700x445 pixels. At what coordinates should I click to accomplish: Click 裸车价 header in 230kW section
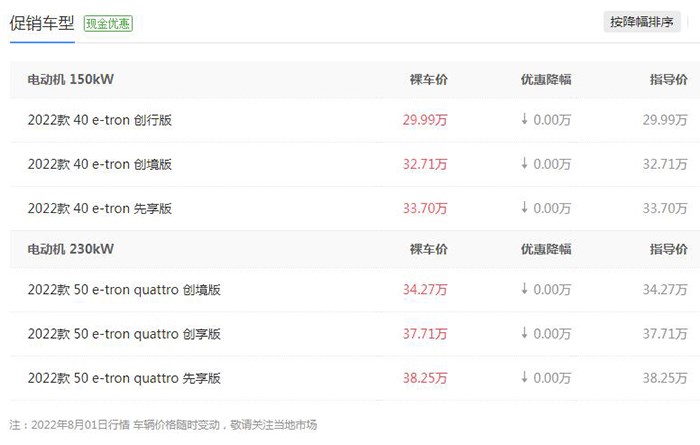click(x=429, y=249)
